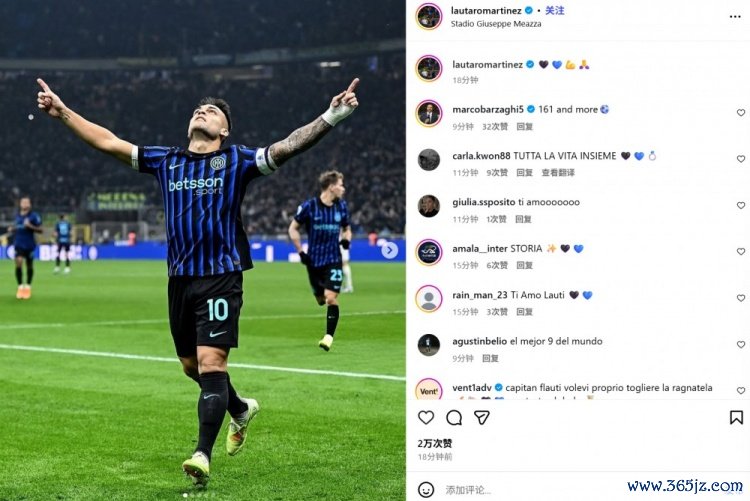Focus the add comment text field
The height and width of the screenshot is (501, 750).
point(531,490)
